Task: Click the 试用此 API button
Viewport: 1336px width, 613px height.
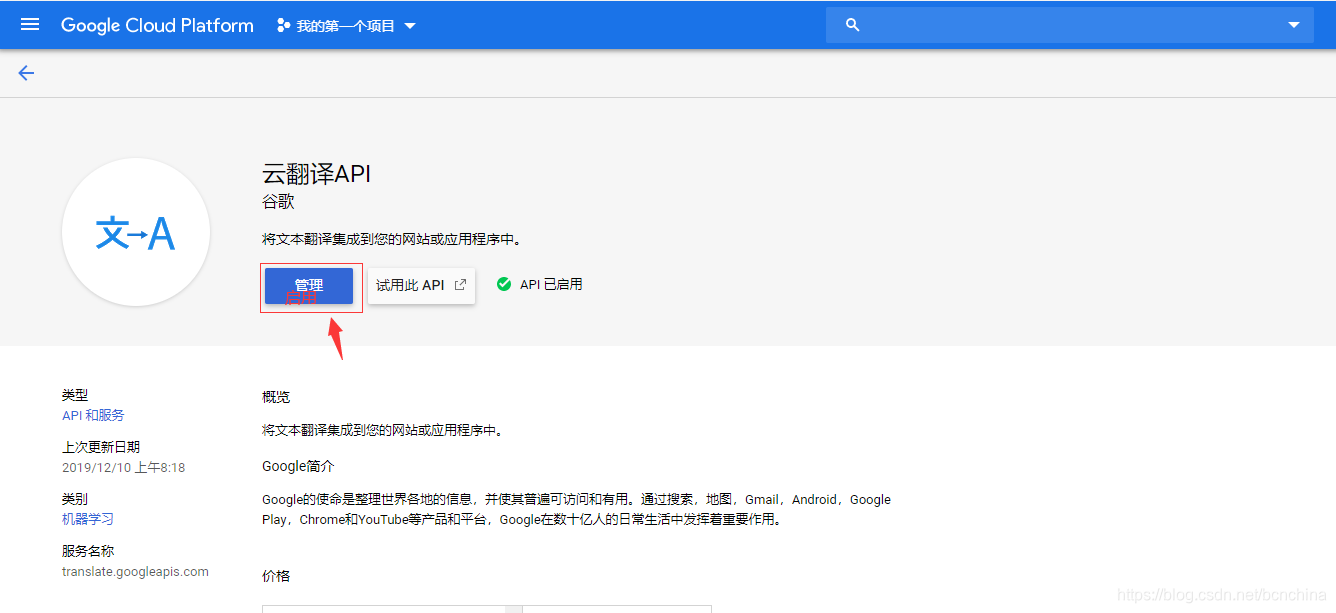Action: [421, 285]
